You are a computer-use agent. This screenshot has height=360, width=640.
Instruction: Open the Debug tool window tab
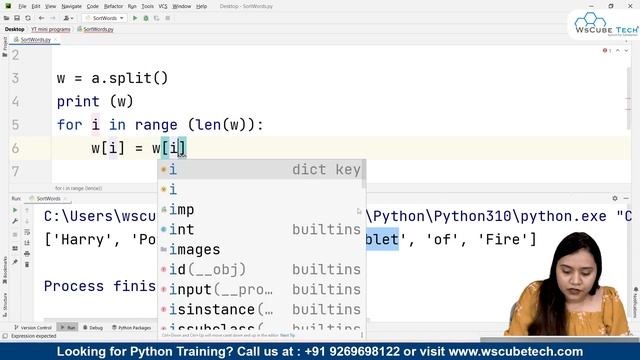(93, 327)
